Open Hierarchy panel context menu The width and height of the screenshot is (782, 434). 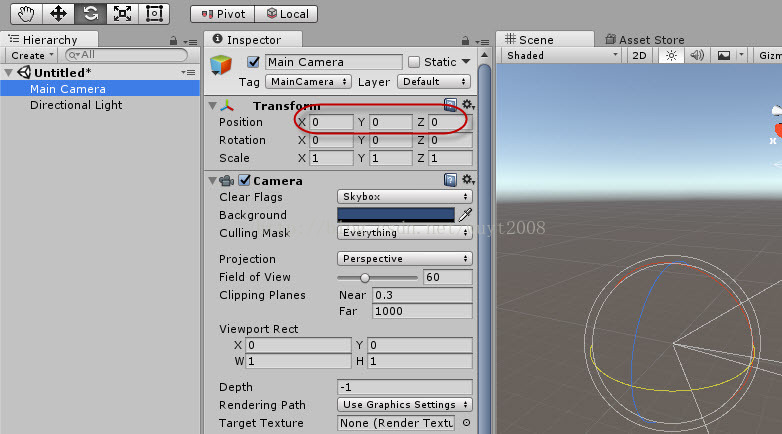tap(191, 42)
